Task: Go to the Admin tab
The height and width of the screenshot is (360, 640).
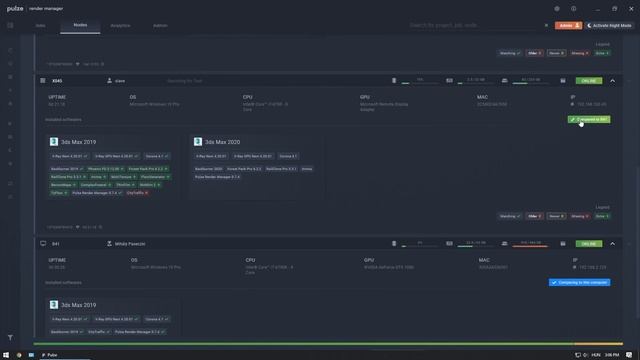Action: [x=160, y=25]
